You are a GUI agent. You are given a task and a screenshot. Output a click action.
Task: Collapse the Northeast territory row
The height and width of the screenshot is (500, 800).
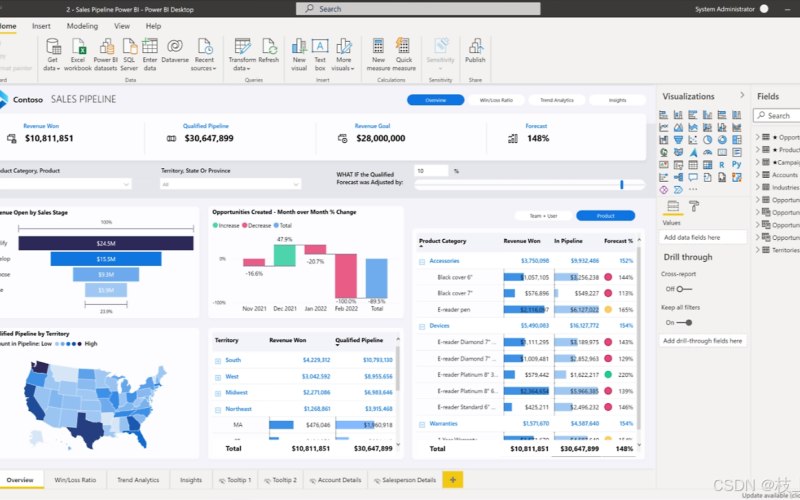(218, 410)
